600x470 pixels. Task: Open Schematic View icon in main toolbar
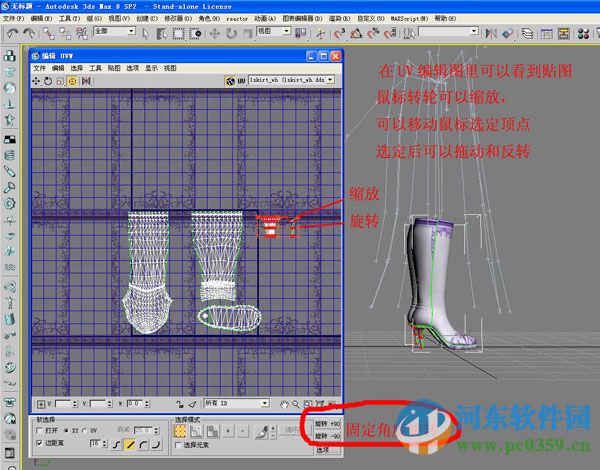click(563, 34)
